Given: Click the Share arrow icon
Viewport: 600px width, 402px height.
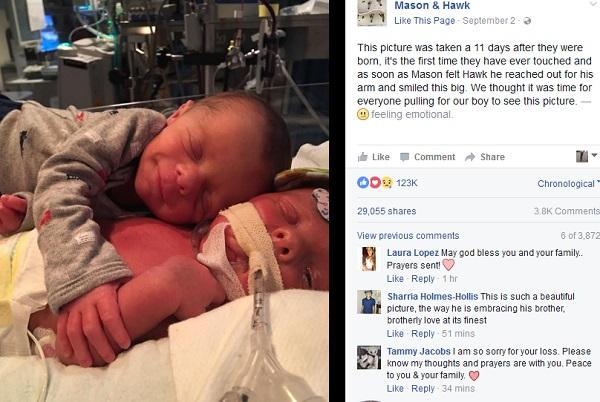Looking at the screenshot, I should (x=470, y=157).
